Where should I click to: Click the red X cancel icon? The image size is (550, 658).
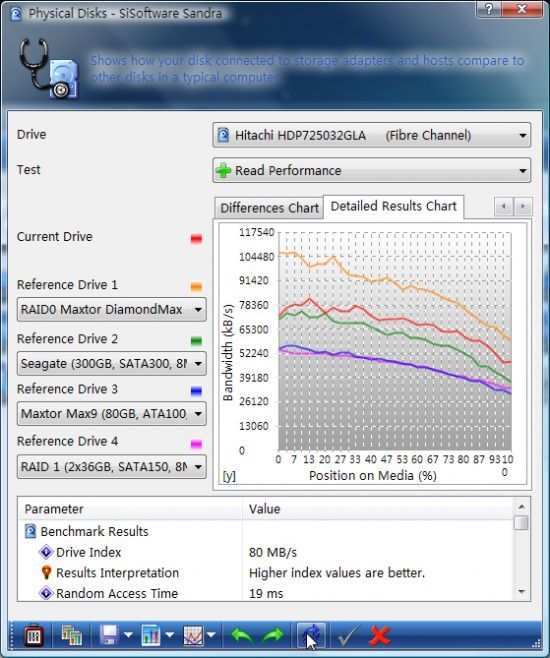[379, 635]
